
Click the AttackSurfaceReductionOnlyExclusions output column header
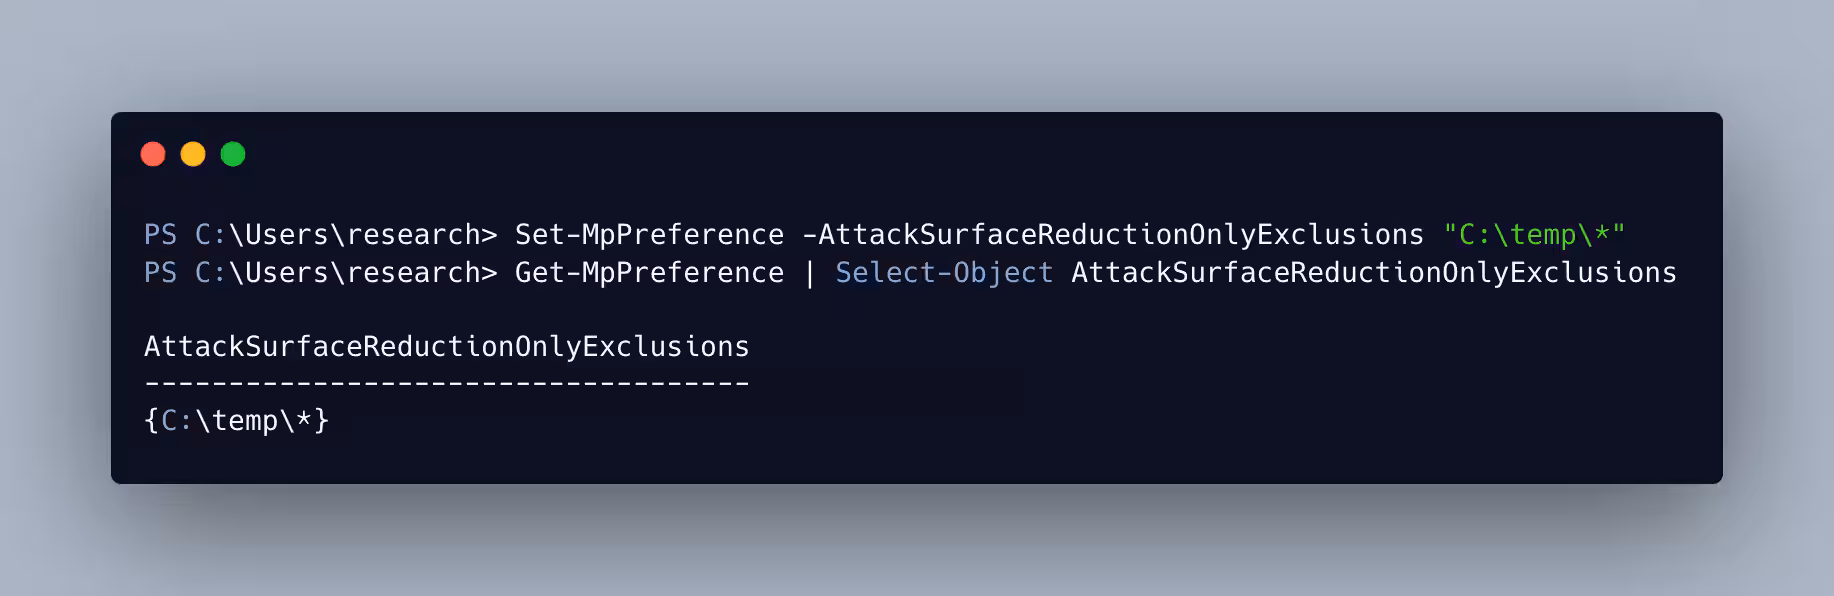[447, 347]
